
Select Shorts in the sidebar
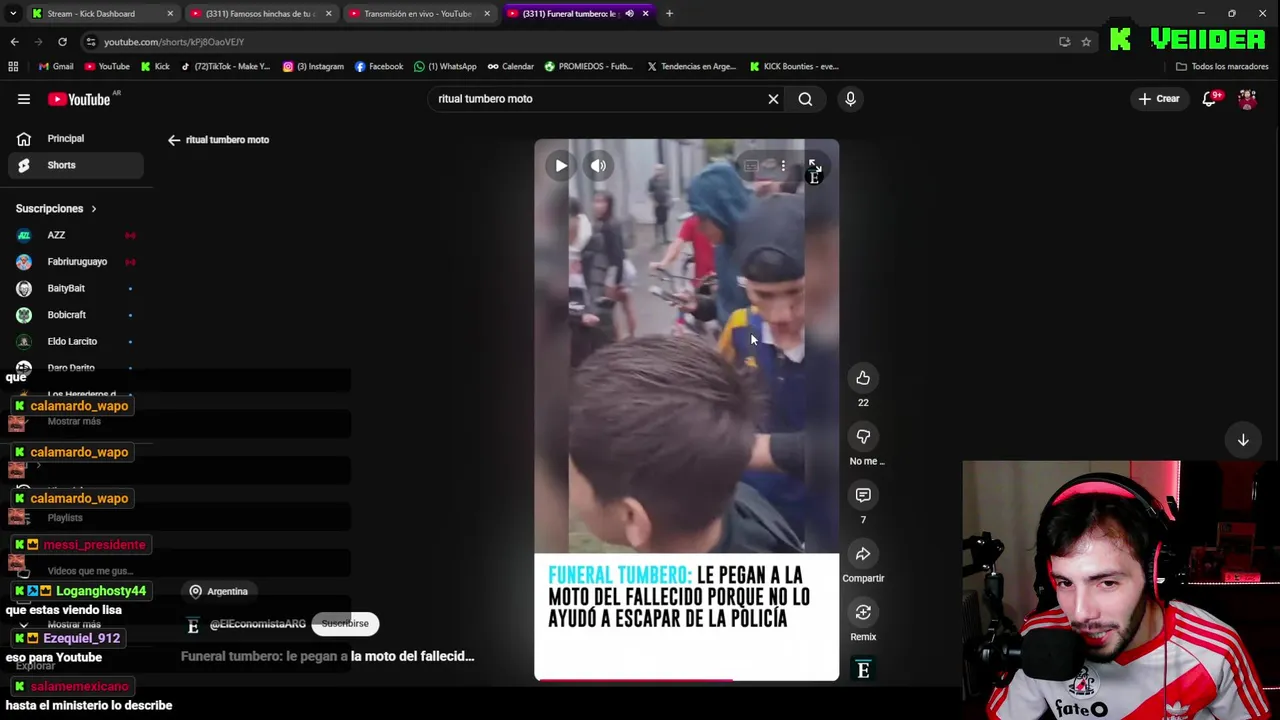[x=75, y=165]
